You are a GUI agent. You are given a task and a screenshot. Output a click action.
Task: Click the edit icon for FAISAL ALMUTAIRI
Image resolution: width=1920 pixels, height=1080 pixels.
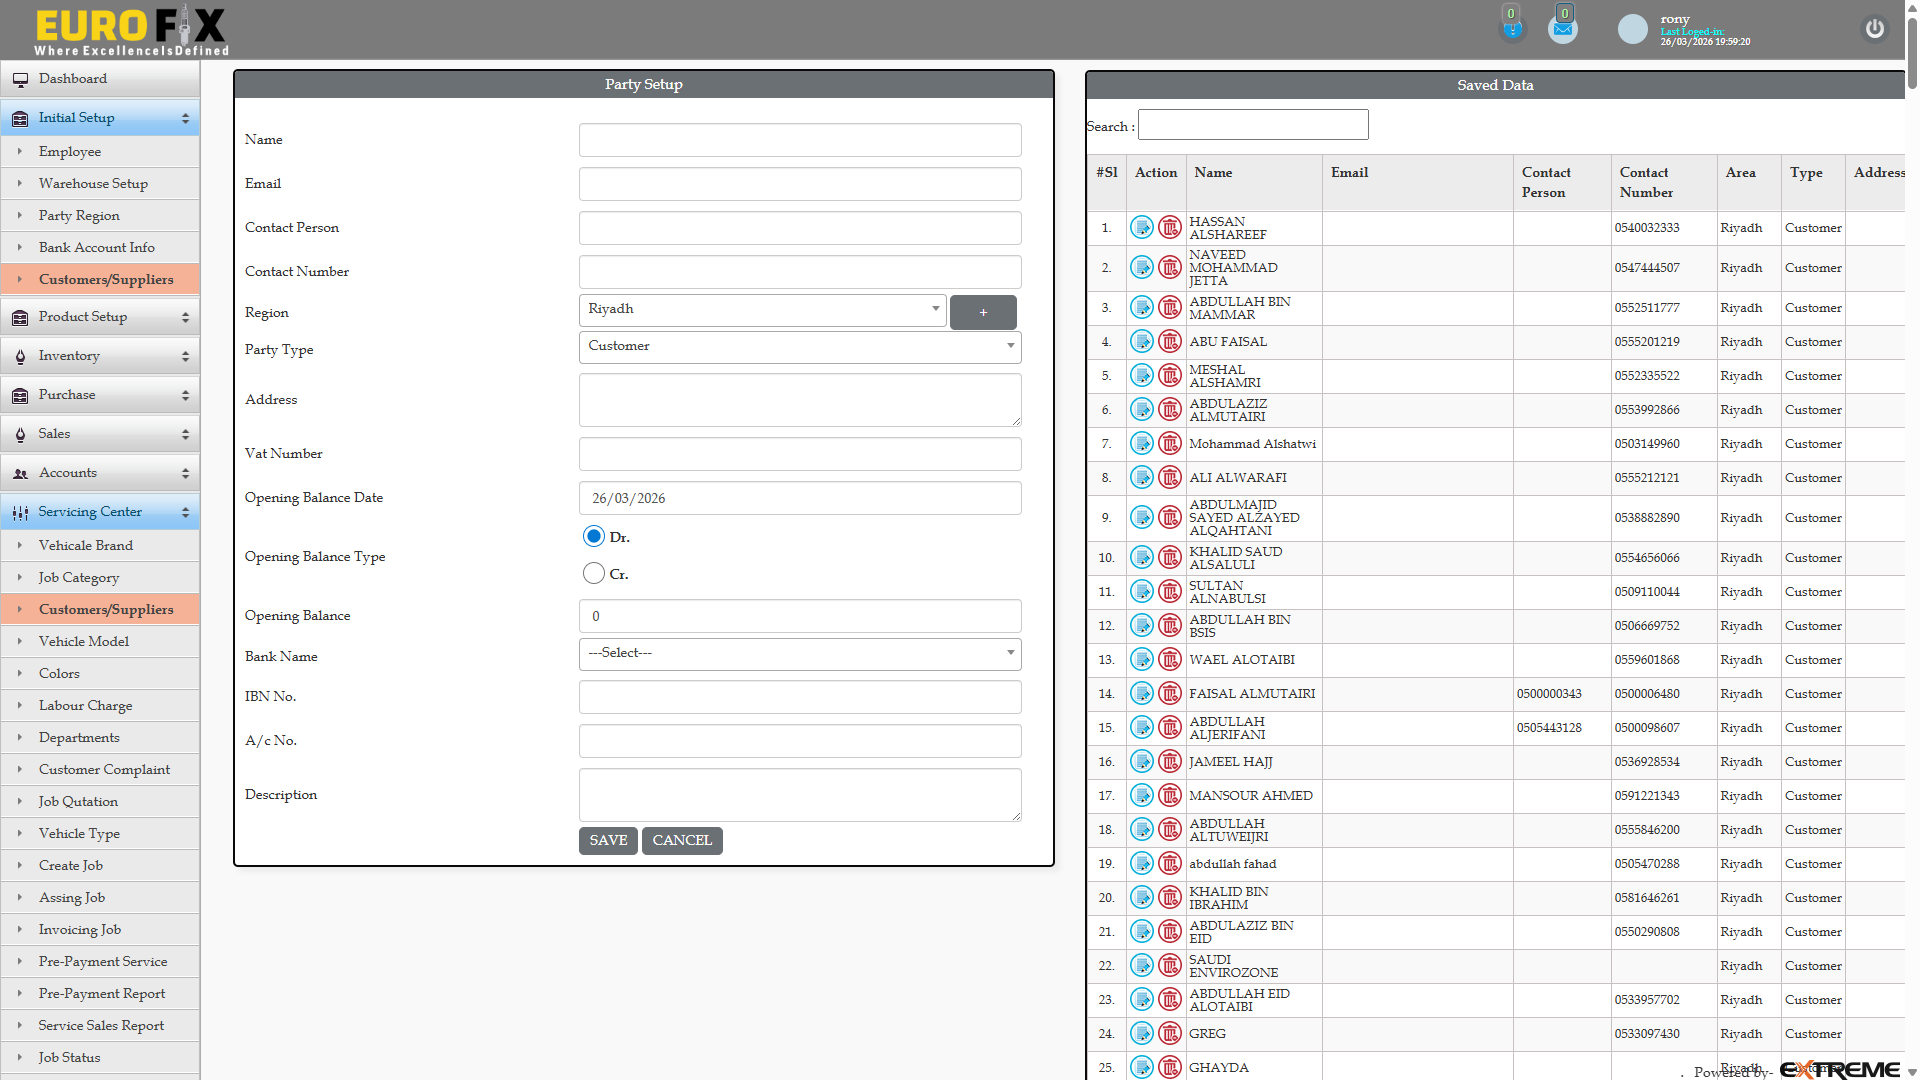click(x=1141, y=693)
